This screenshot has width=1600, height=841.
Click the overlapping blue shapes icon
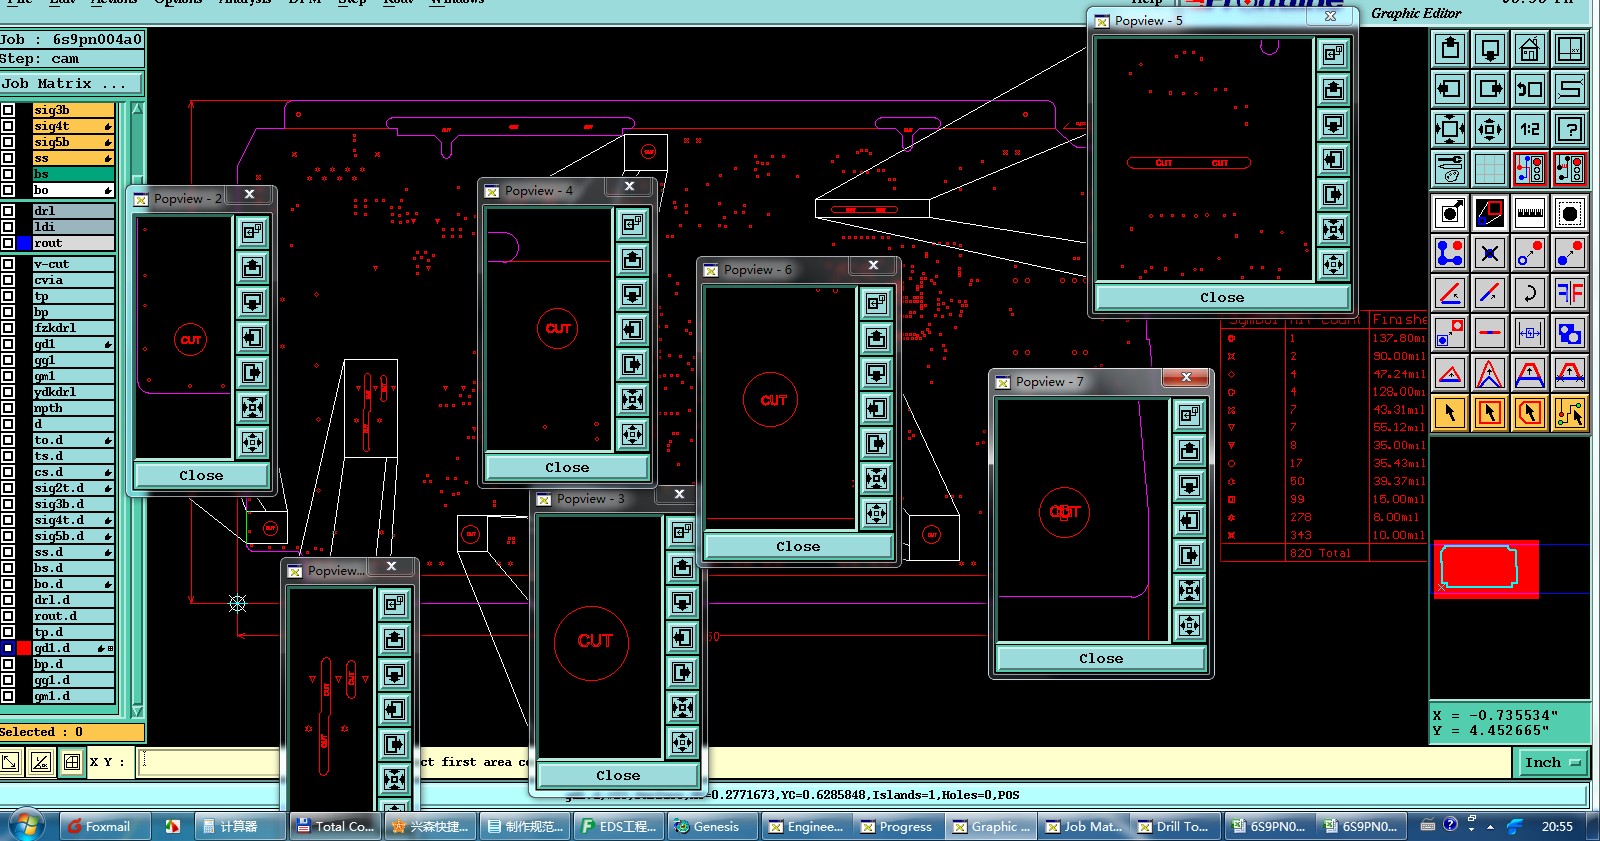tap(1570, 333)
